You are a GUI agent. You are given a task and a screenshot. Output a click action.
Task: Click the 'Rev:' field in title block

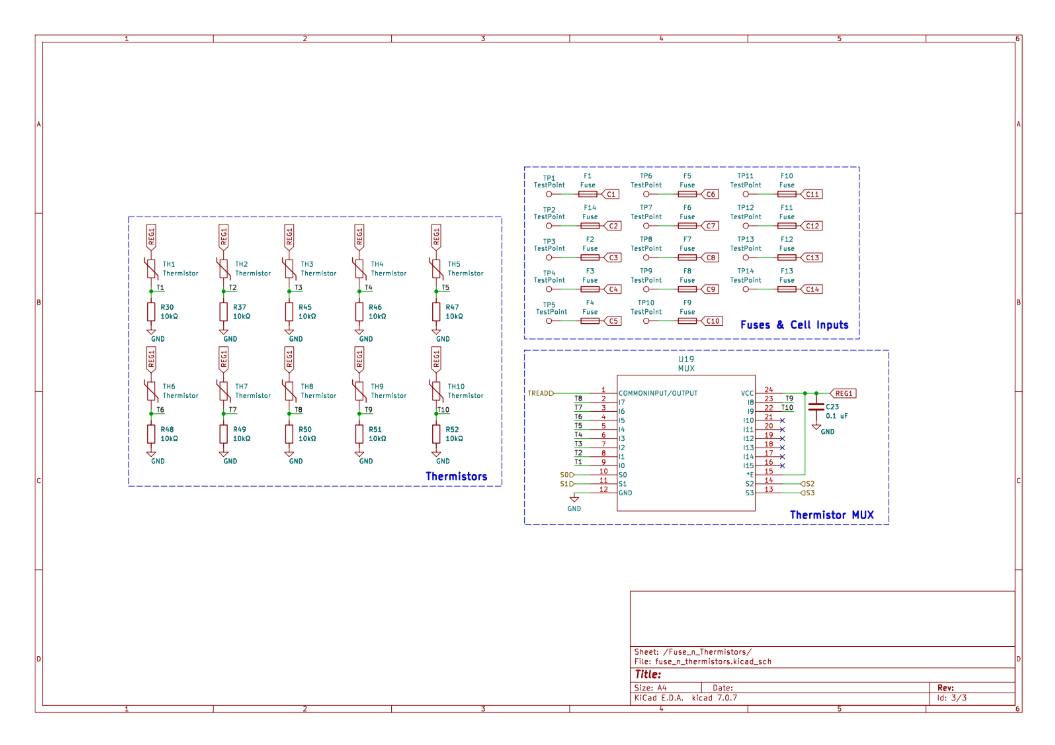click(x=945, y=688)
